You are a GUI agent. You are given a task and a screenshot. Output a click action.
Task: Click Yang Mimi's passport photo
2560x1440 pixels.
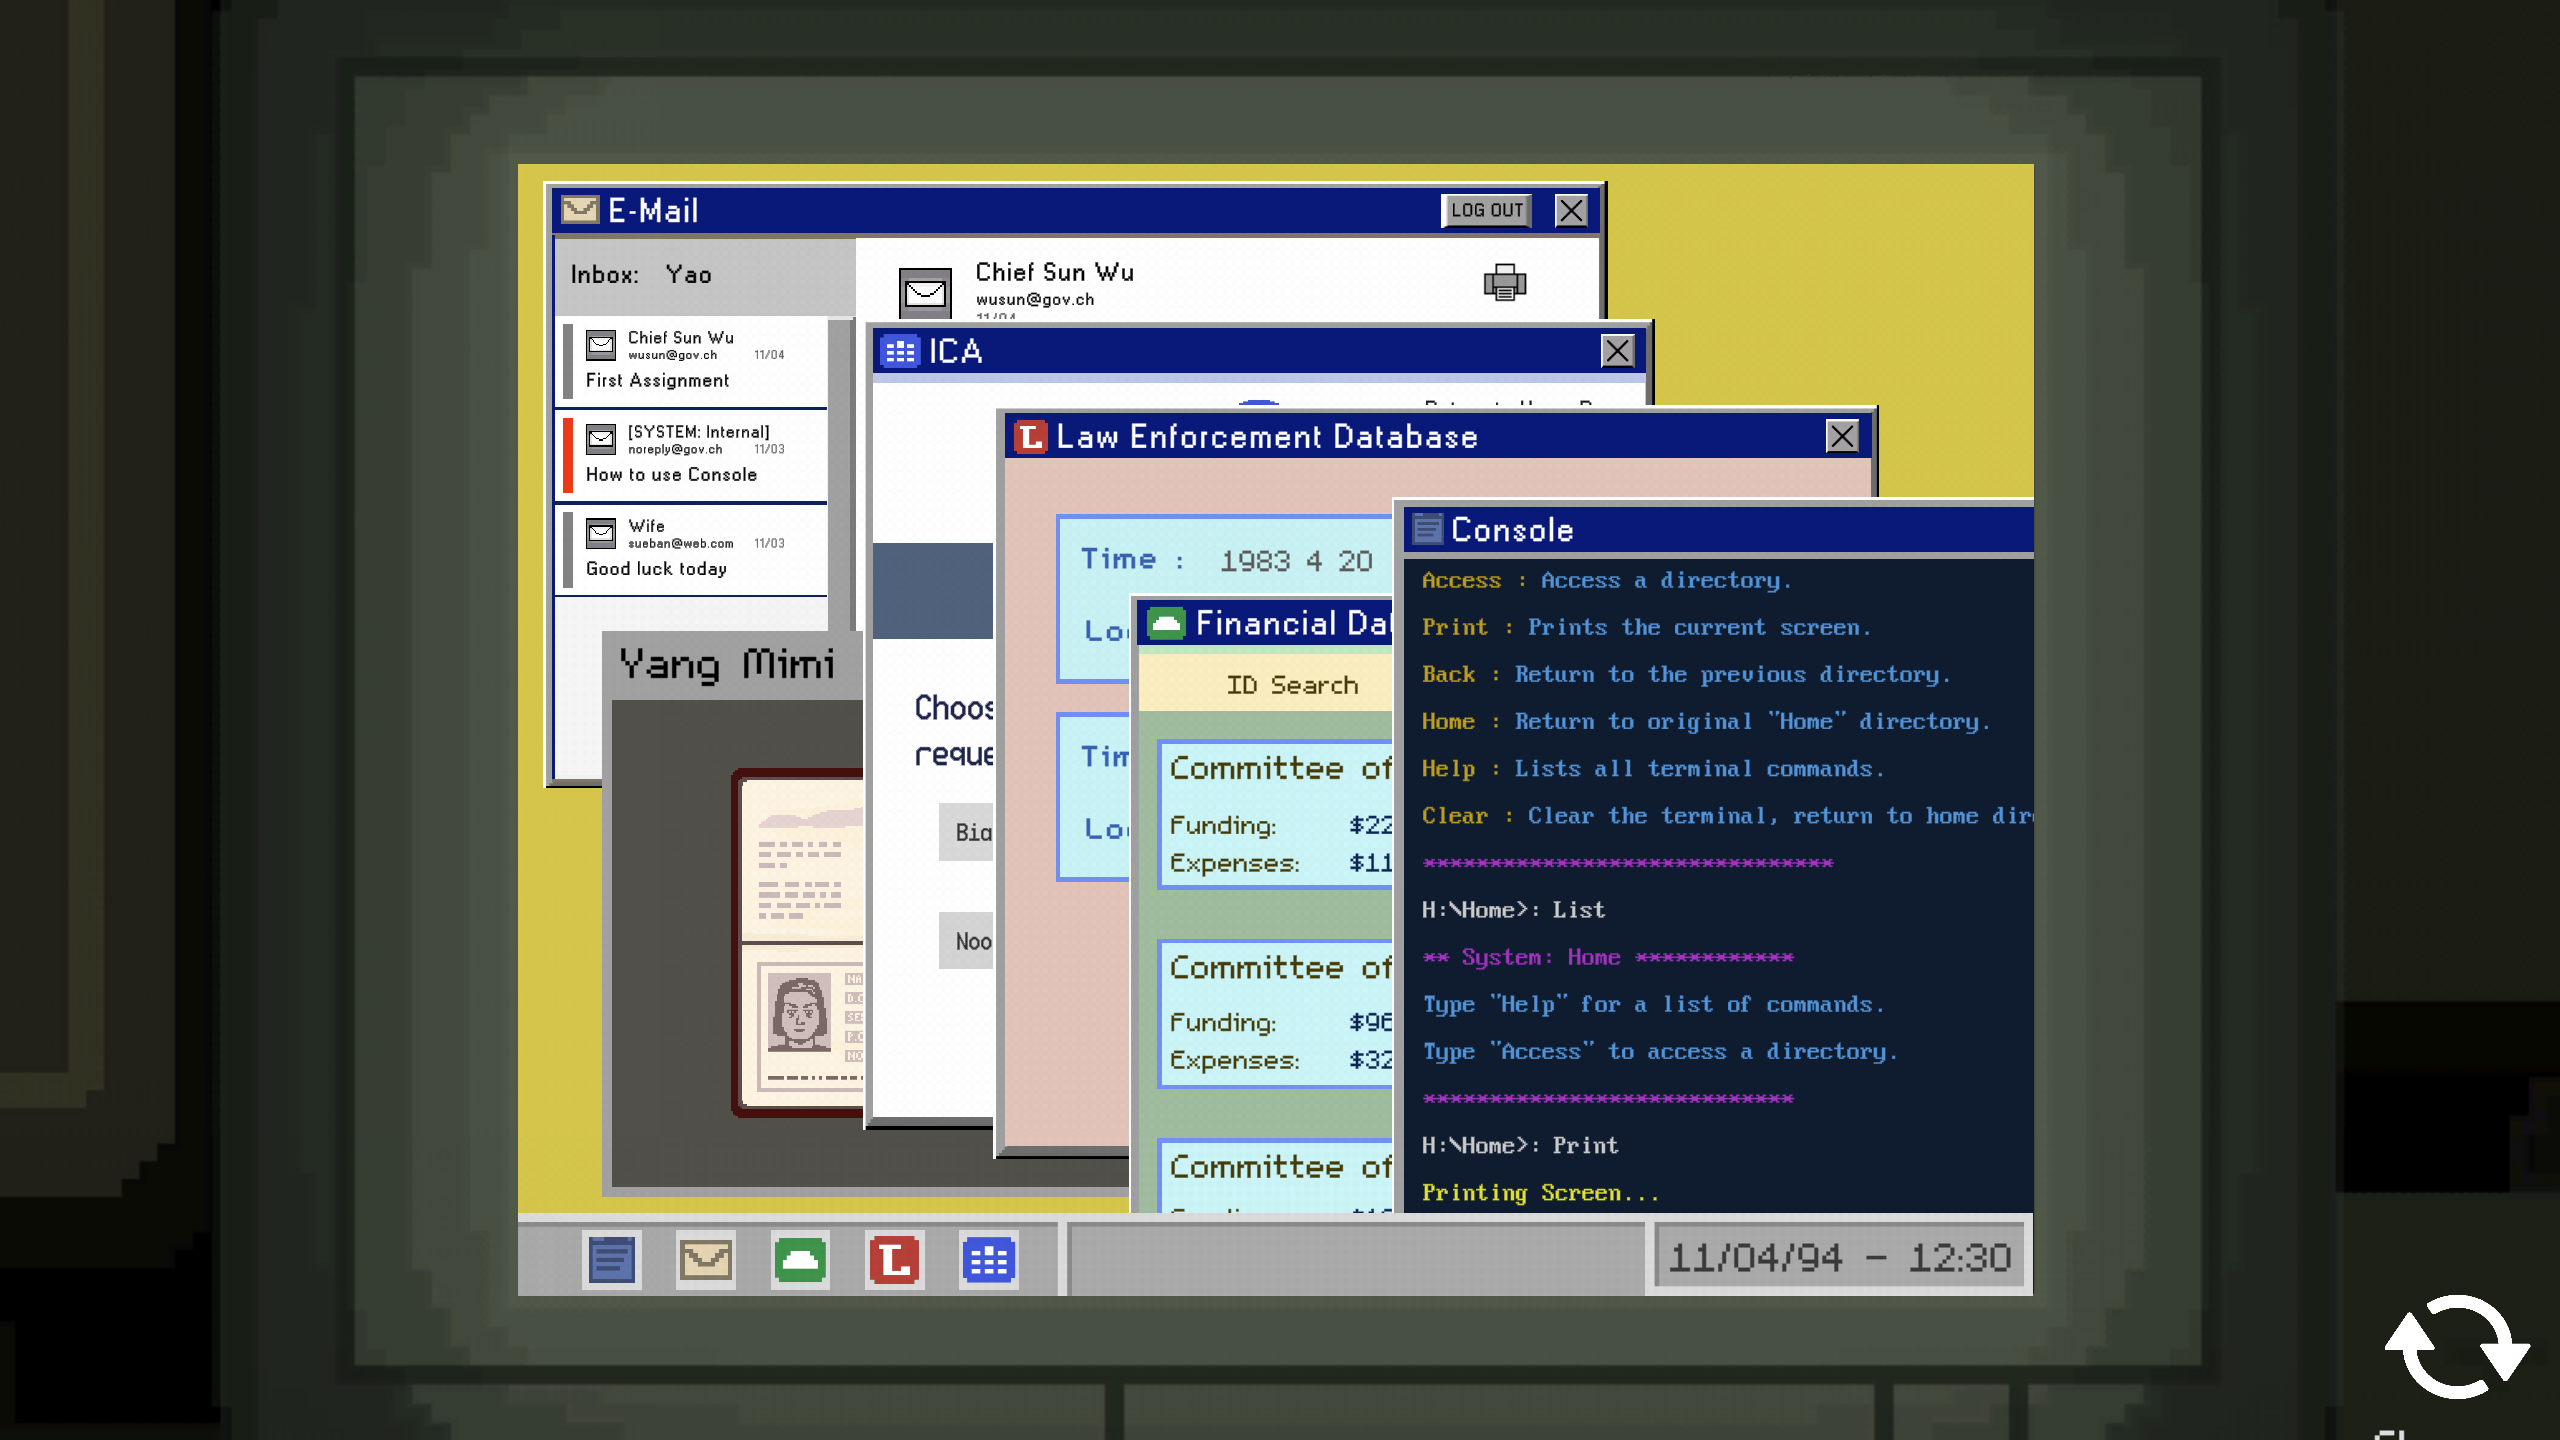pos(800,1015)
